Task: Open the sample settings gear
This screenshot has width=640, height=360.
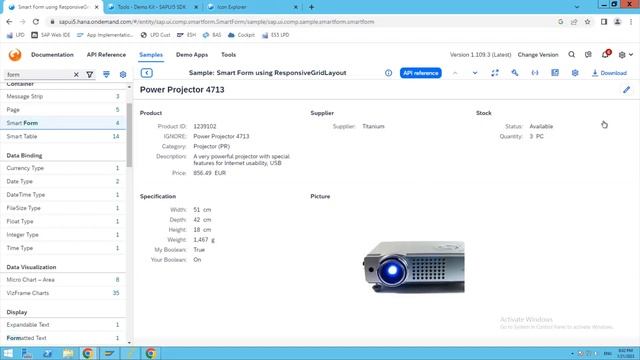Action: point(575,73)
